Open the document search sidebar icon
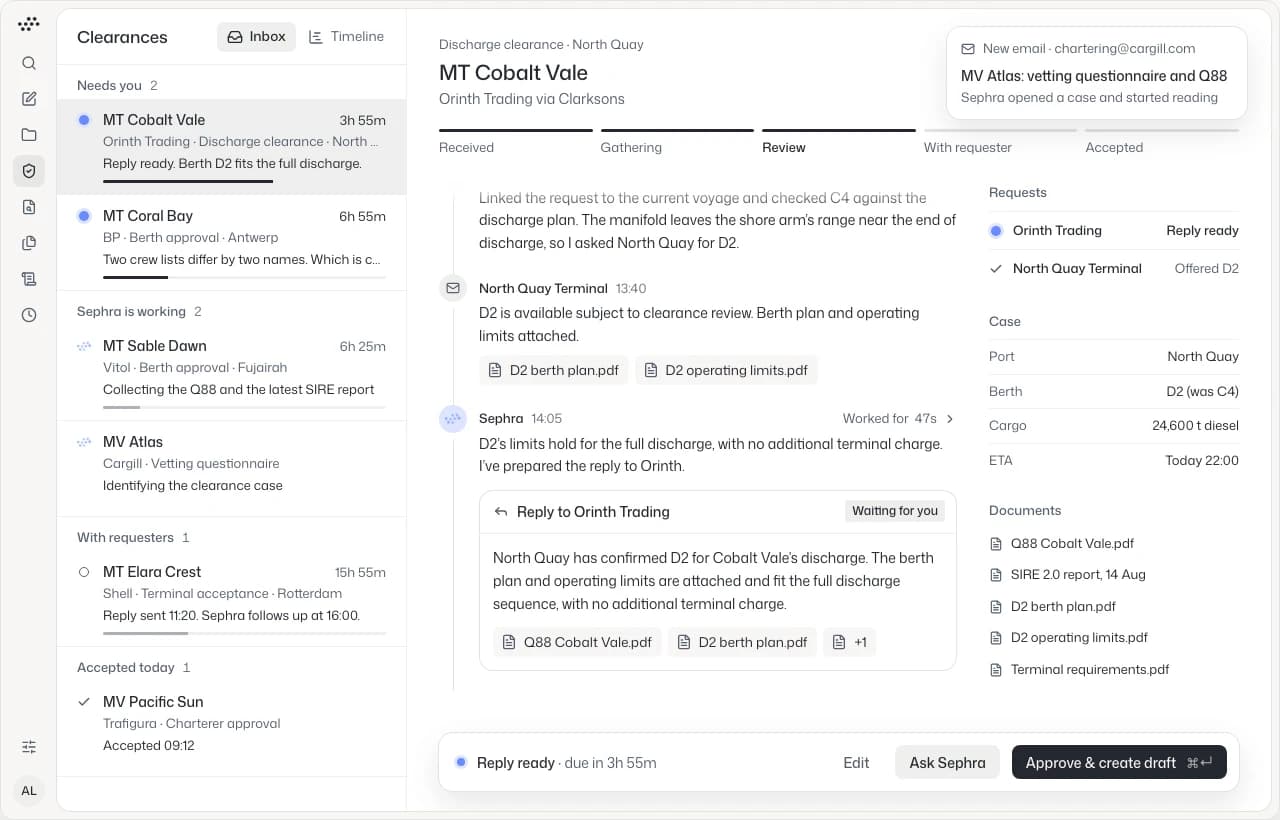The width and height of the screenshot is (1280, 820). [29, 207]
